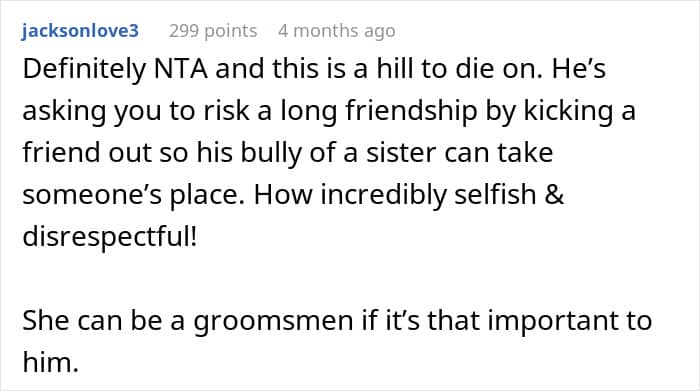This screenshot has width=700, height=391.
Task: Click the final word him. of the comment
Action: point(50,362)
